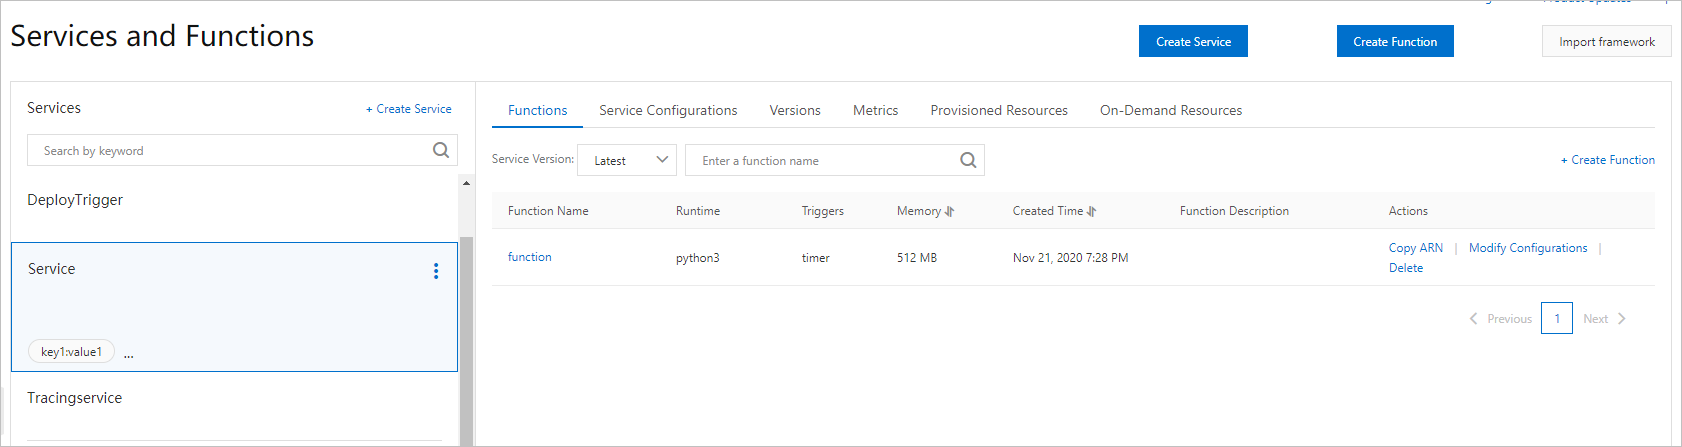Click the 512 MB memory cell
The image size is (1682, 447).
[x=917, y=258]
